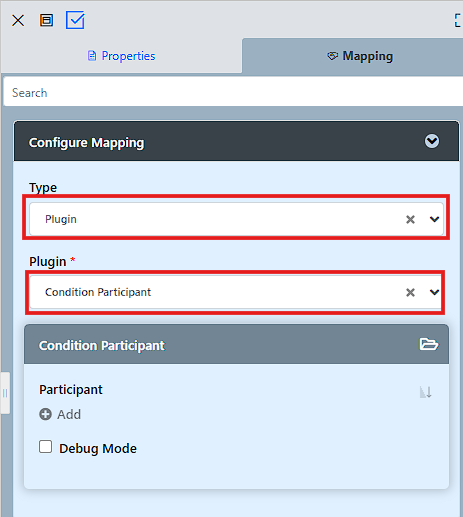Click the sort icon next to Participant
This screenshot has width=463, height=517.
426,392
